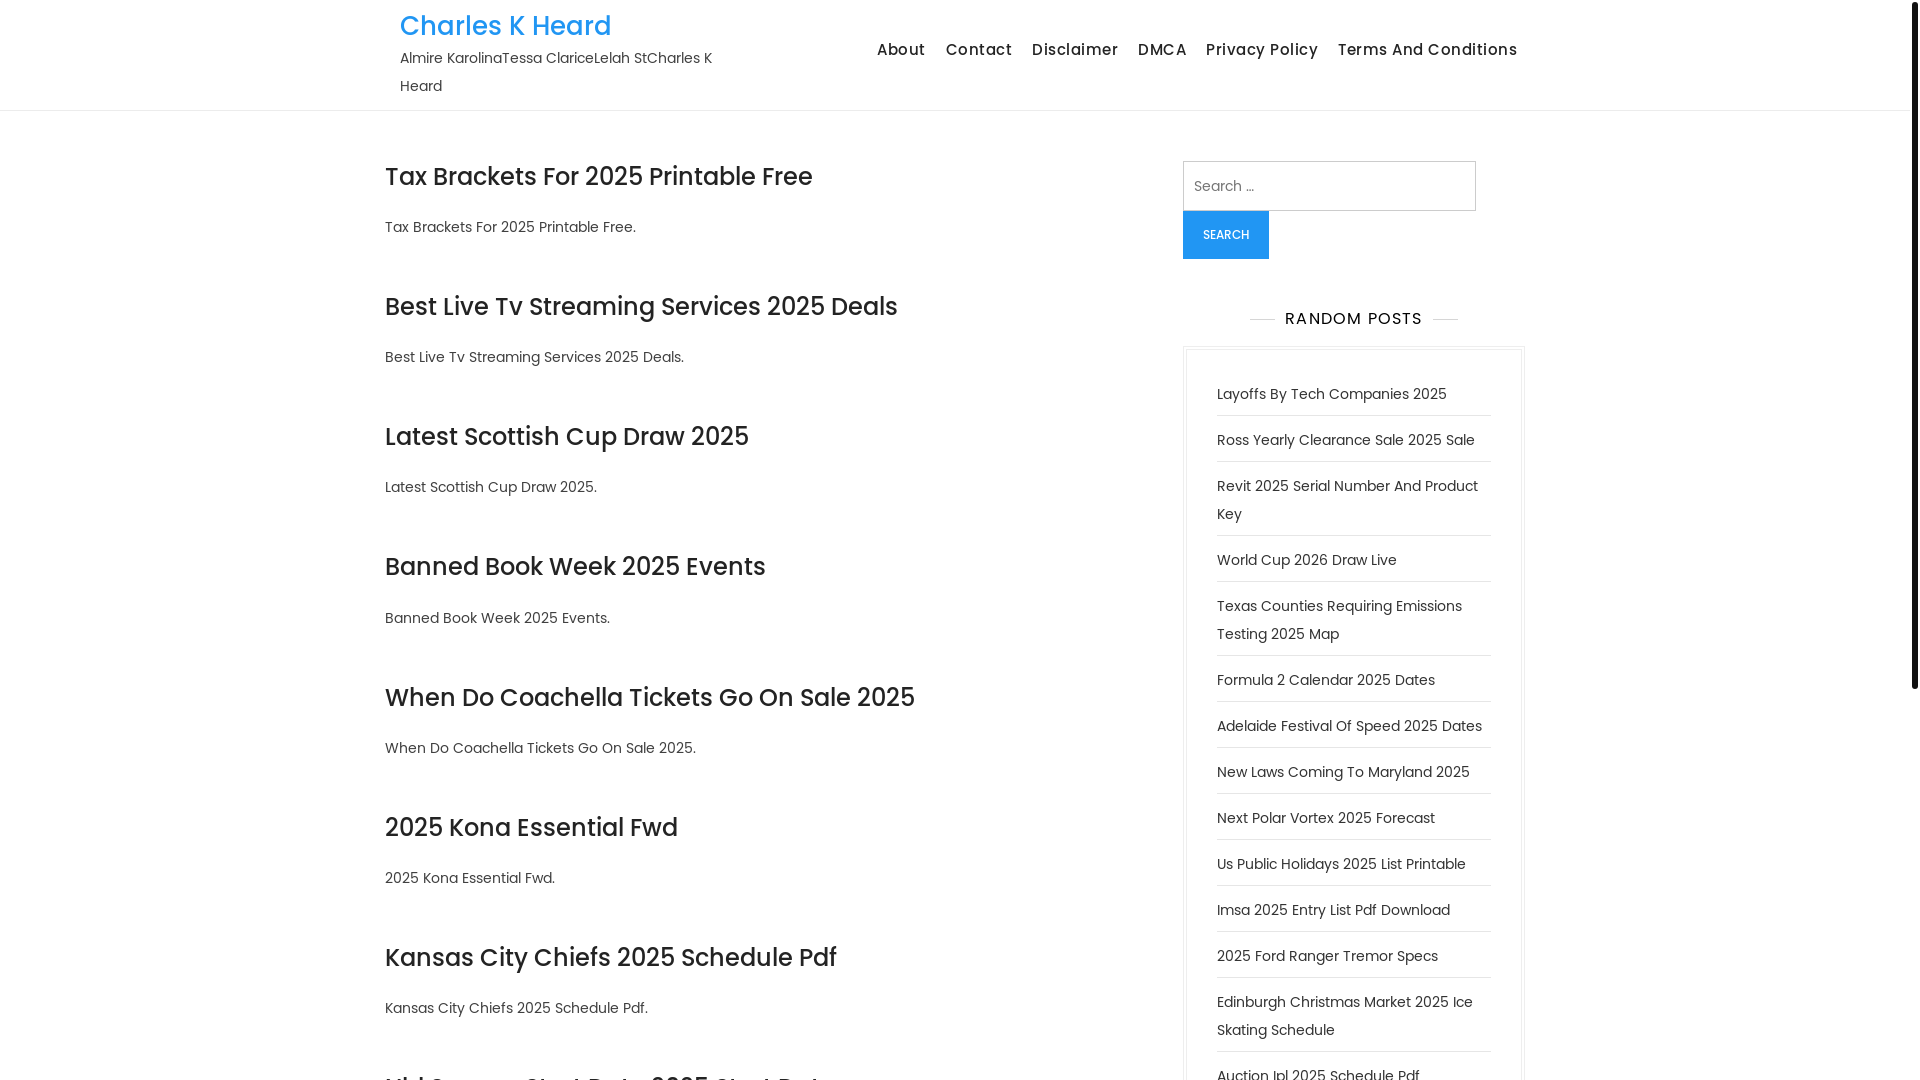Click 'When Do Coachella Tickets Go On Sale 2025.' excerpt

tap(540, 748)
